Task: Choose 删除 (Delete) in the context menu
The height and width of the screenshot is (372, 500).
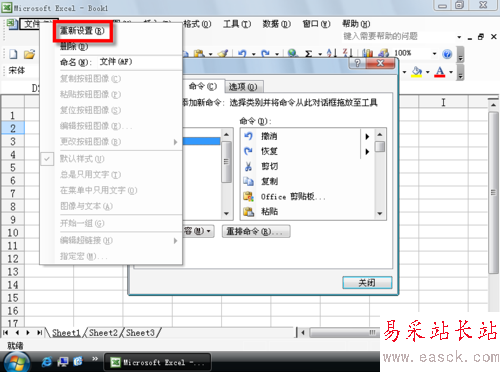Action: pyautogui.click(x=74, y=47)
